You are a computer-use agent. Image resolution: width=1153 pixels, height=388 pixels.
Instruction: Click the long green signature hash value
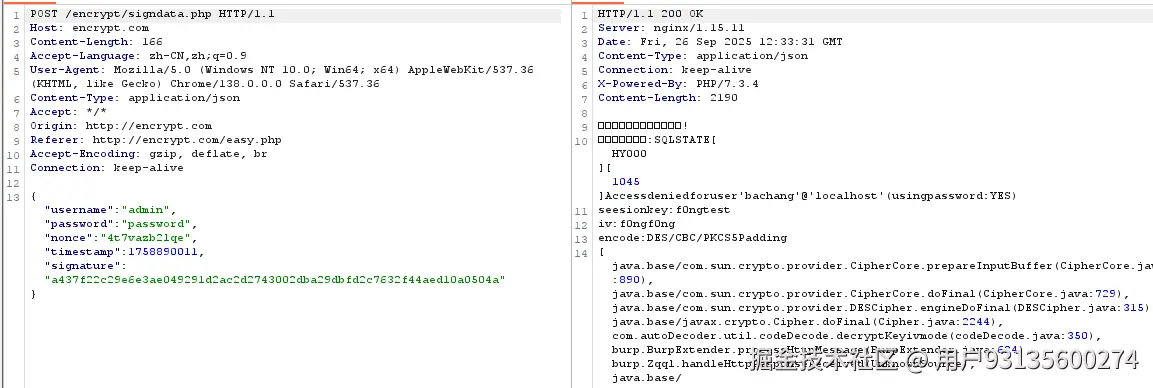(x=275, y=280)
